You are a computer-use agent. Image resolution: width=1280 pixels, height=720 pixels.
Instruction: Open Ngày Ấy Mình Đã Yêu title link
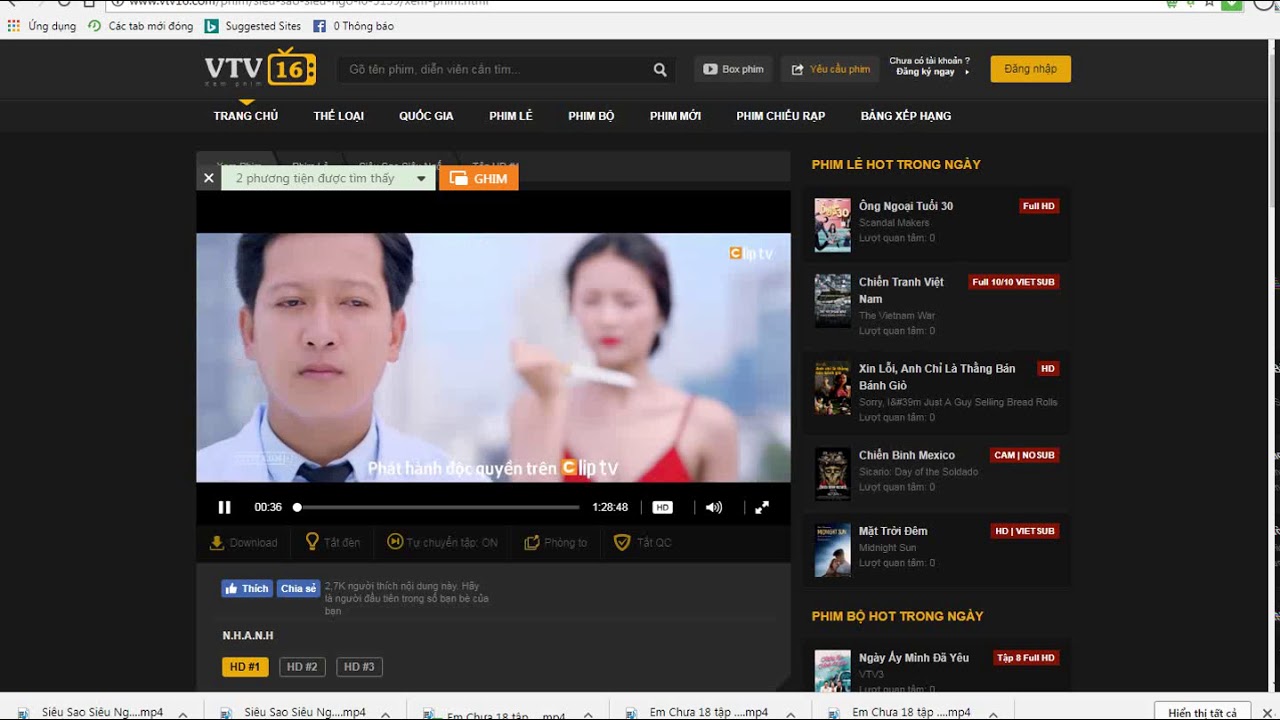point(914,658)
